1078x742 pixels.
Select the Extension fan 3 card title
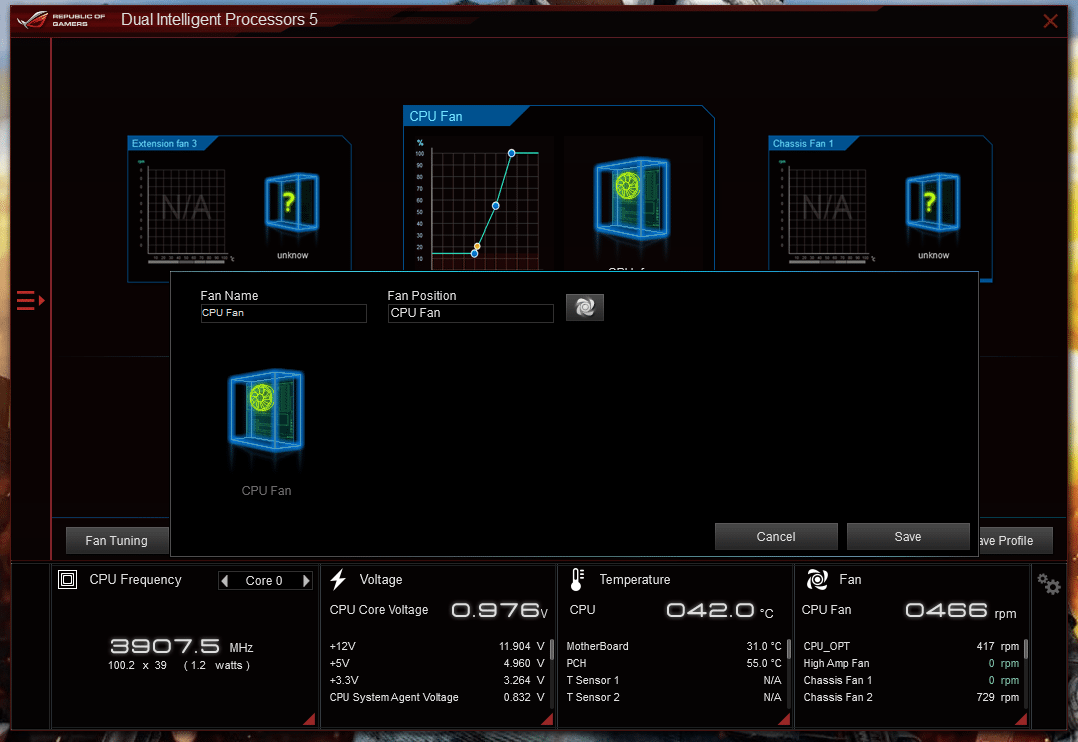point(164,143)
